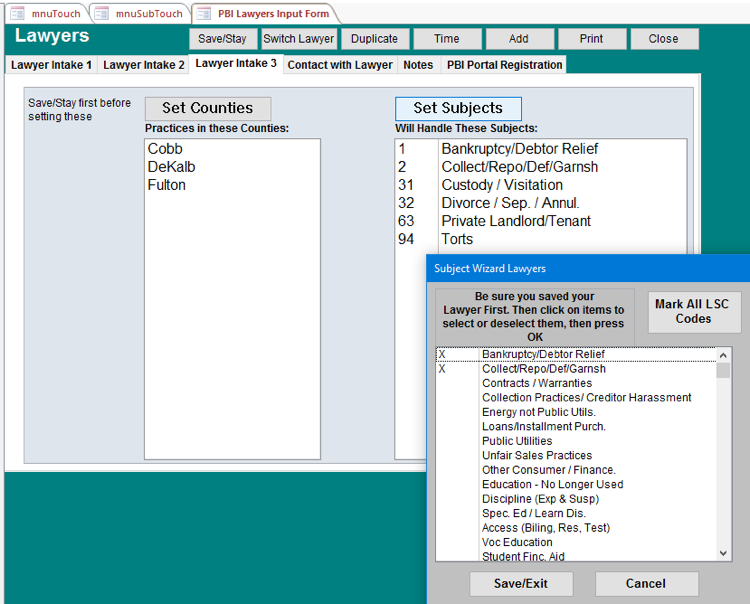Select DeKalb in the counties list
The width and height of the screenshot is (750, 604).
click(166, 167)
